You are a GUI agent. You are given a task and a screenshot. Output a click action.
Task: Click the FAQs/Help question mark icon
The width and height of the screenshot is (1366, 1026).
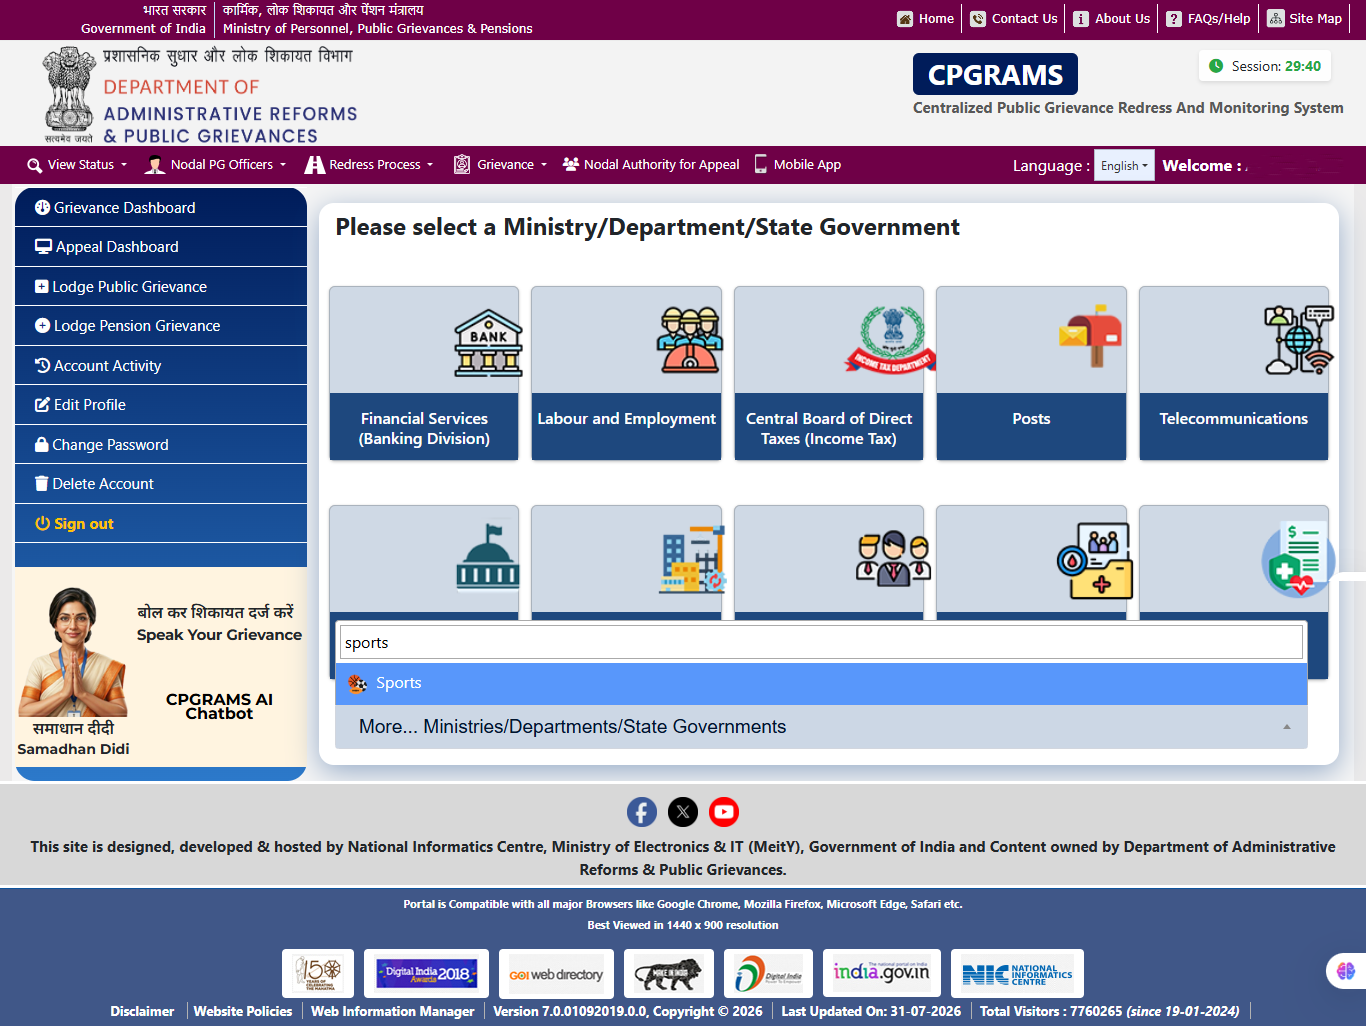tap(1174, 19)
